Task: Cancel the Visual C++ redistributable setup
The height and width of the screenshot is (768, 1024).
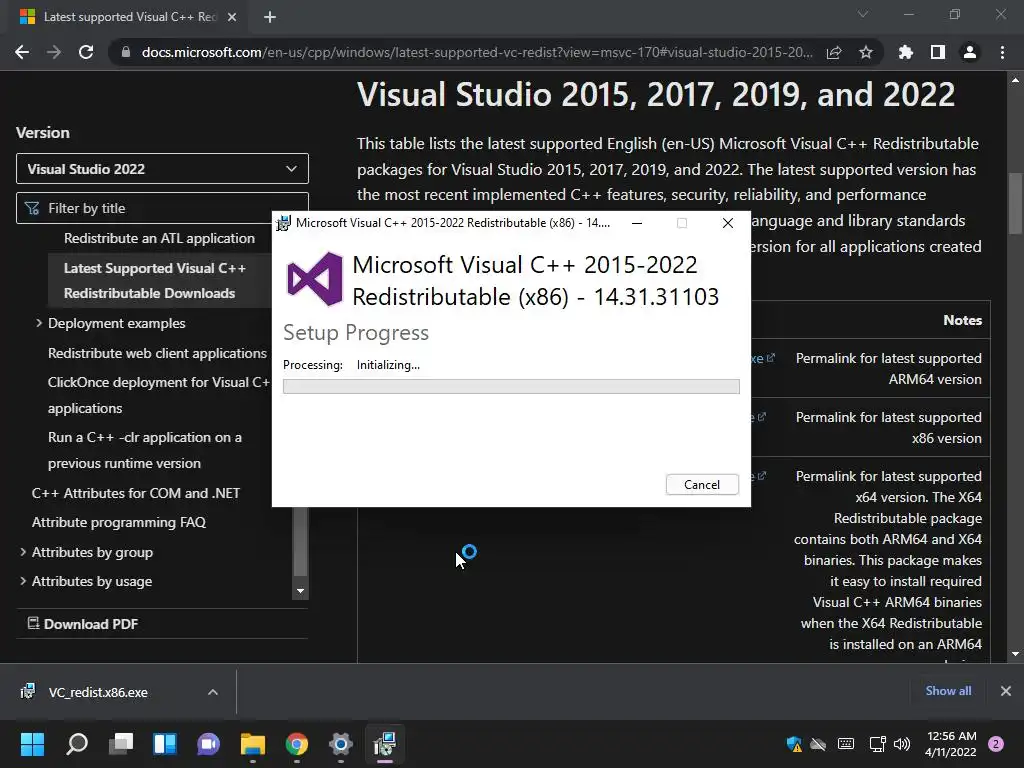Action: click(x=702, y=485)
